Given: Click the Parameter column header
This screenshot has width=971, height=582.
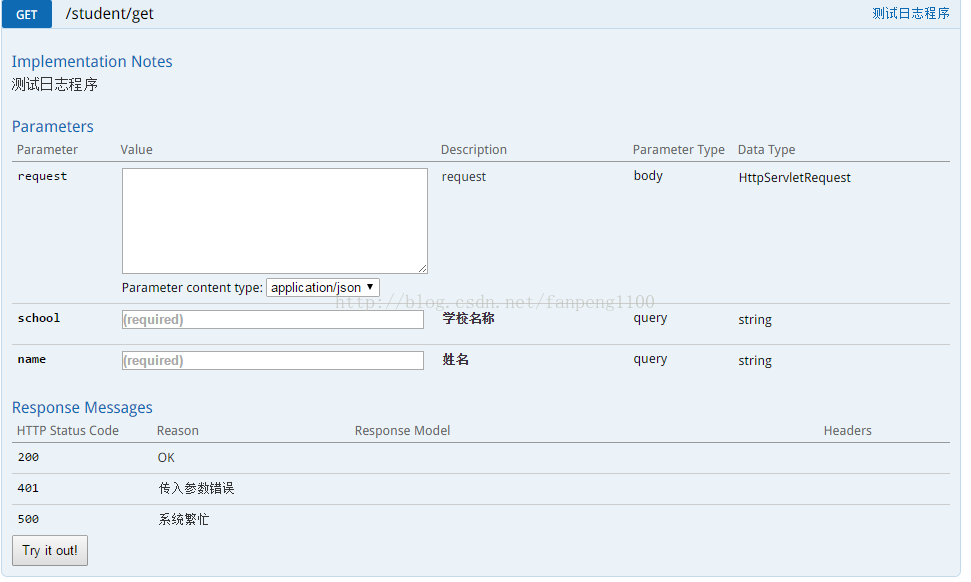Looking at the screenshot, I should [x=47, y=149].
